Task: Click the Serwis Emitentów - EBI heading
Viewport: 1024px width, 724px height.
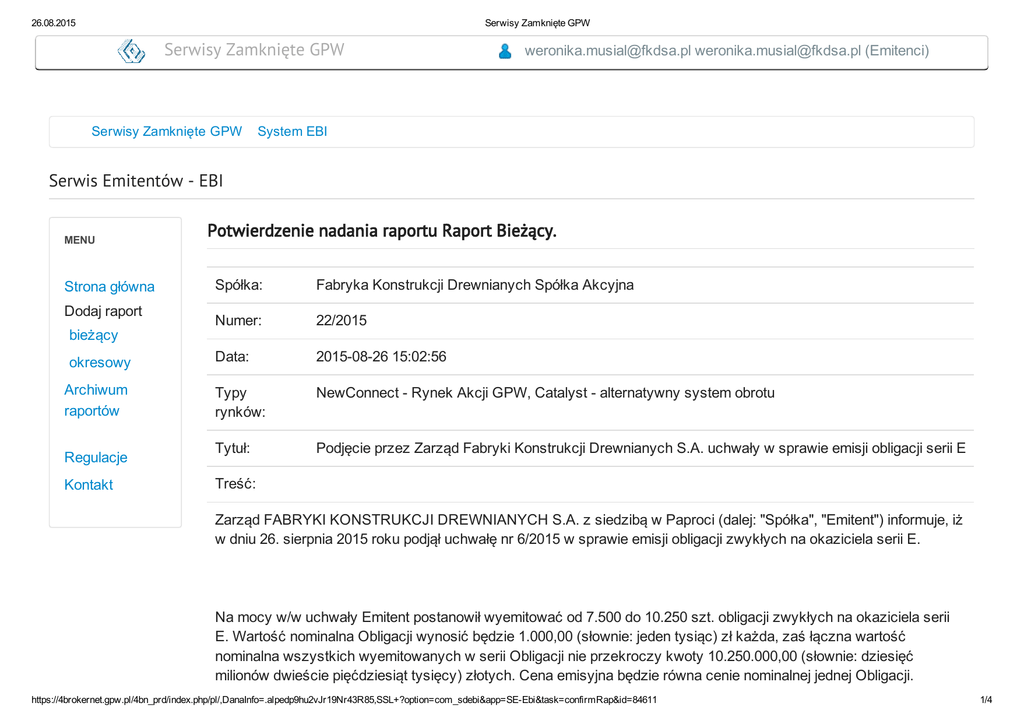Action: click(136, 181)
